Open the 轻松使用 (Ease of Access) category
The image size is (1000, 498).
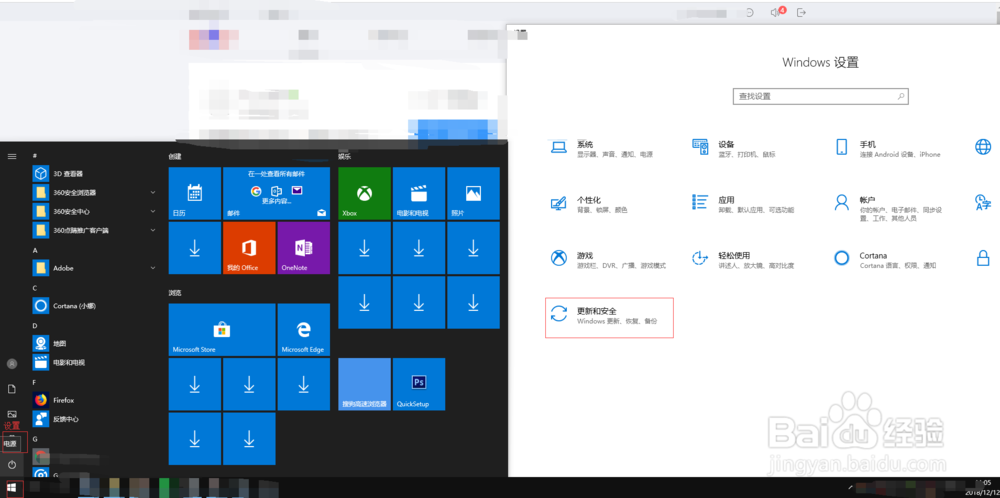(x=743, y=260)
